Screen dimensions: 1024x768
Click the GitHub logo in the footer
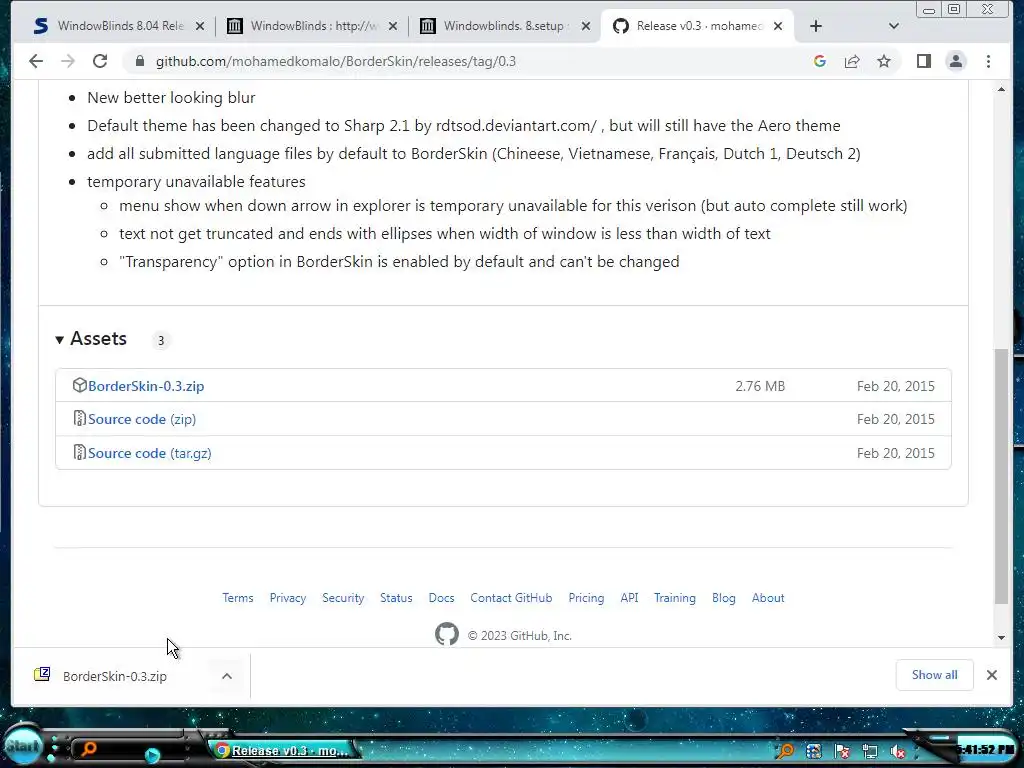point(447,634)
